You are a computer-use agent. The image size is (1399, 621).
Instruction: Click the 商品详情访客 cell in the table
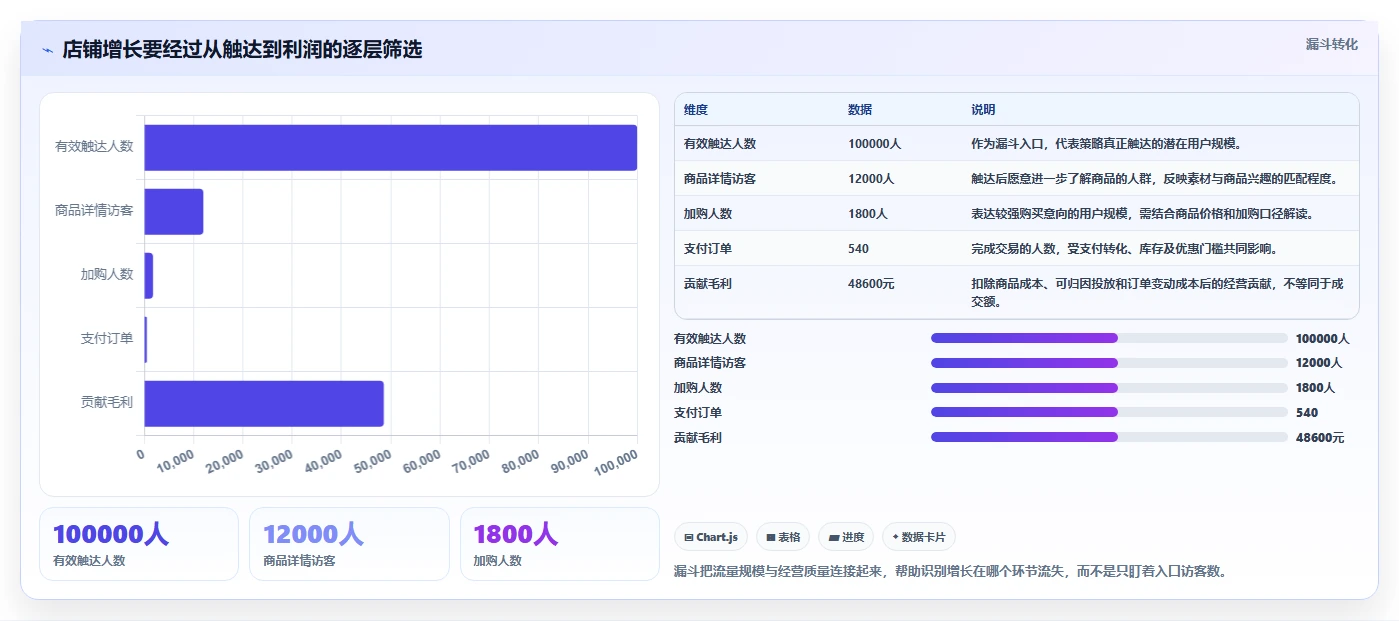(x=720, y=179)
